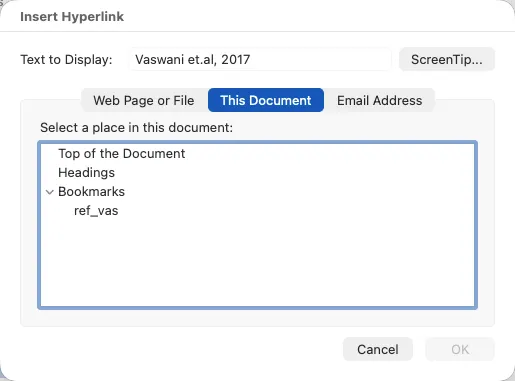Image resolution: width=515 pixels, height=381 pixels.
Task: Activate the This Document tab
Action: click(266, 100)
